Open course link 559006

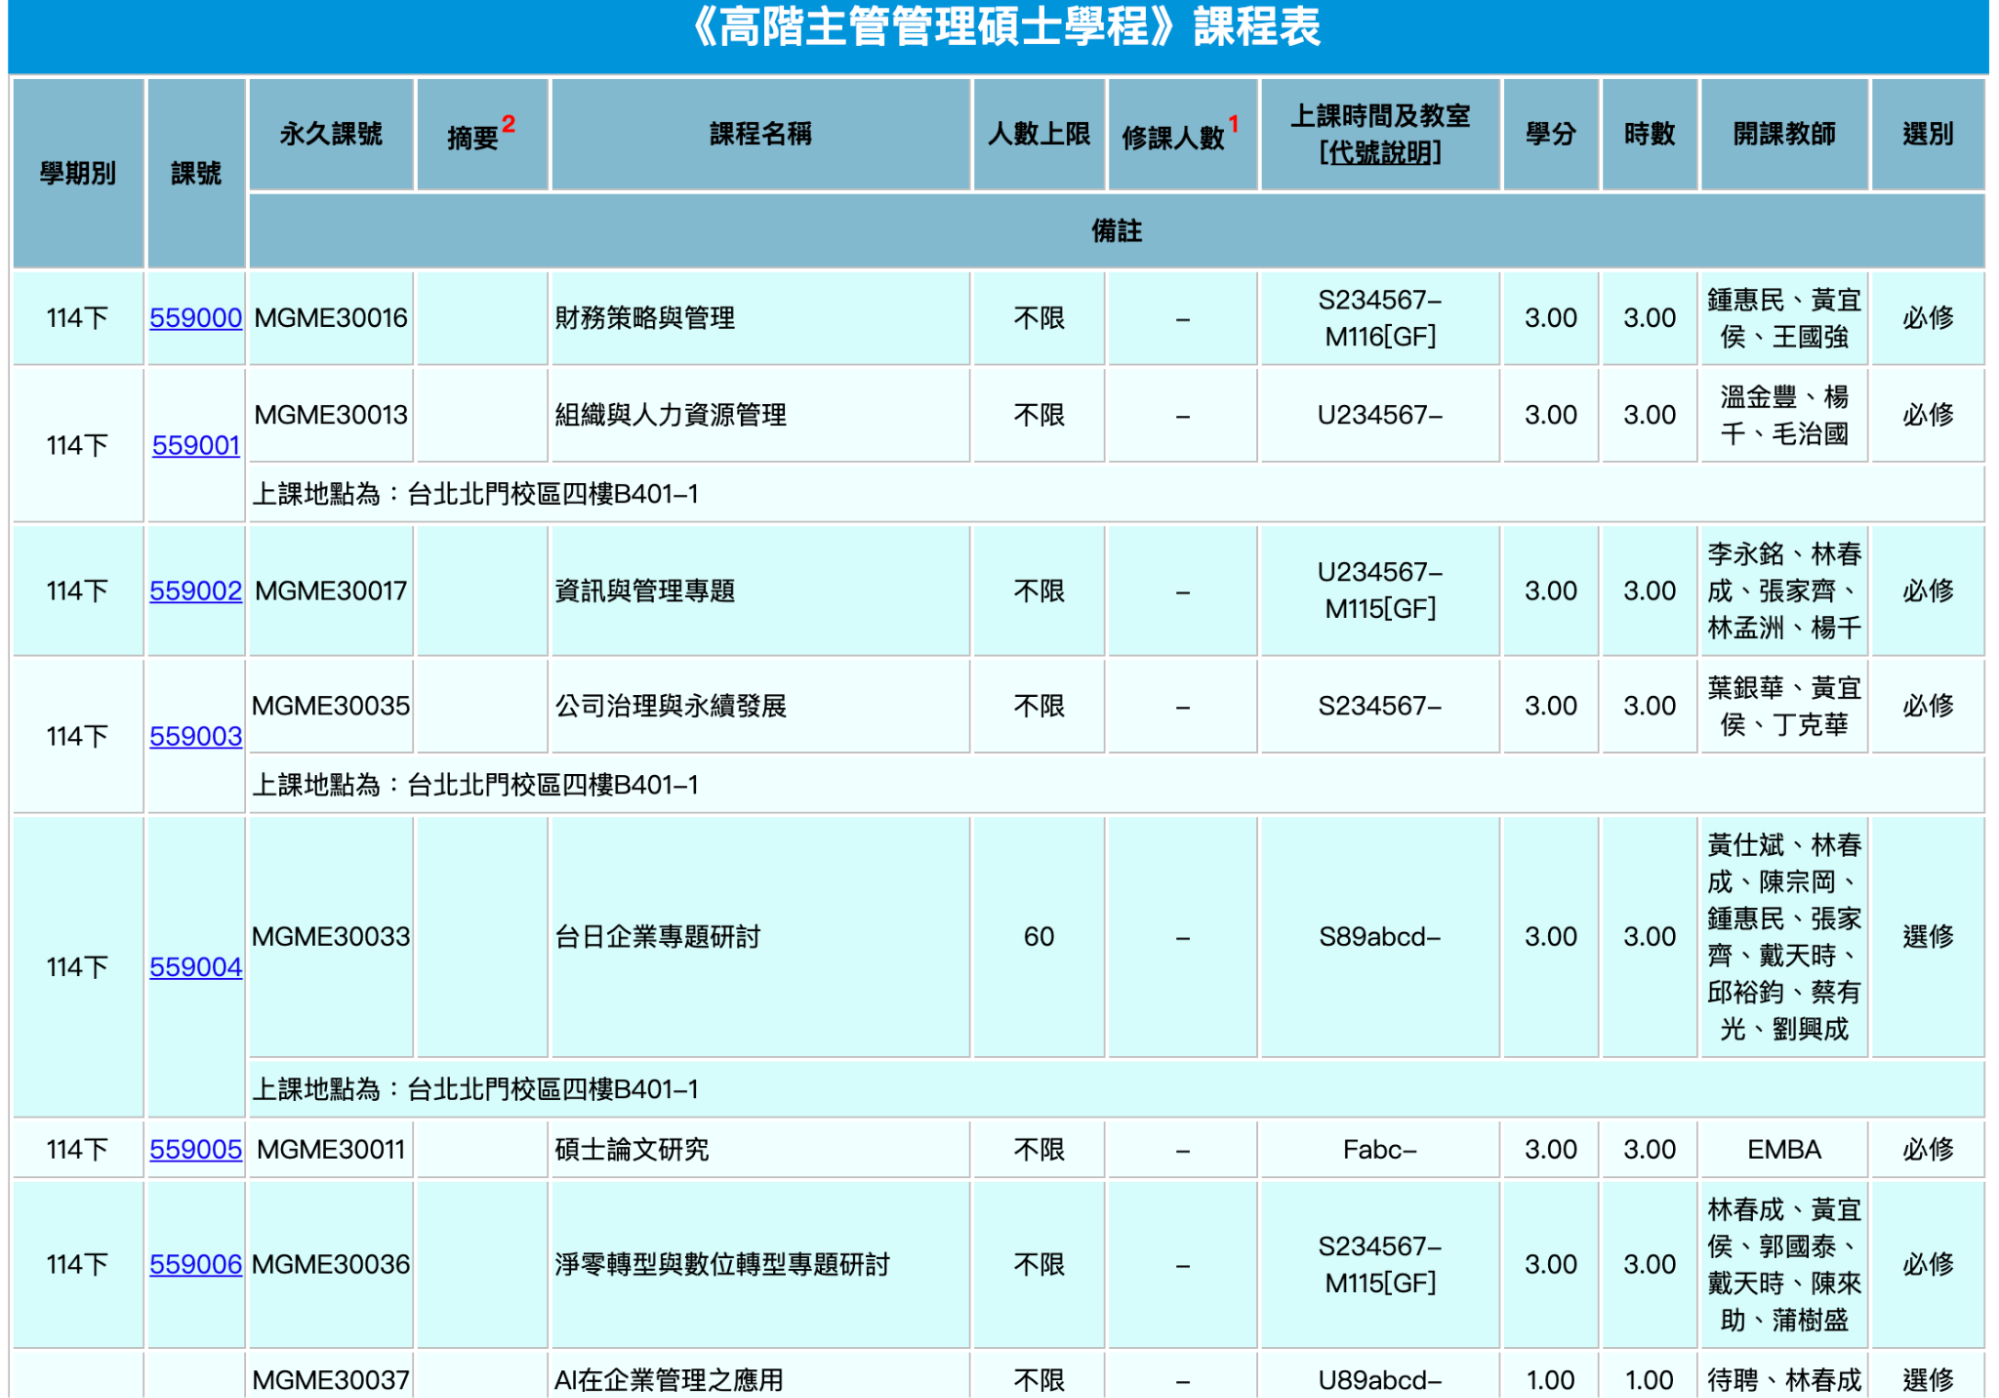tap(195, 1264)
